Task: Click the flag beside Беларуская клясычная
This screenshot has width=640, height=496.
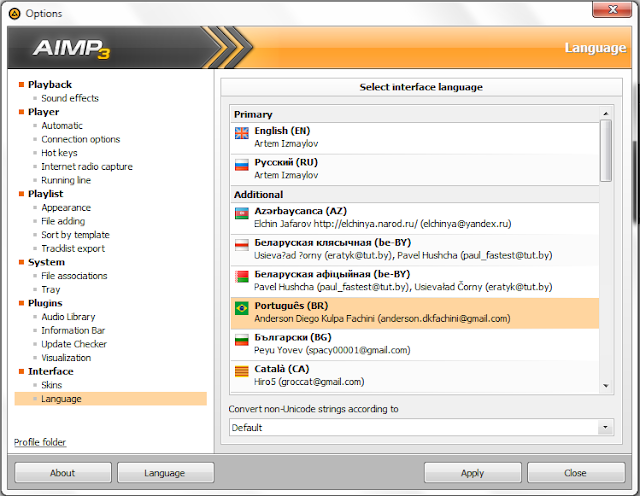Action: pos(242,245)
